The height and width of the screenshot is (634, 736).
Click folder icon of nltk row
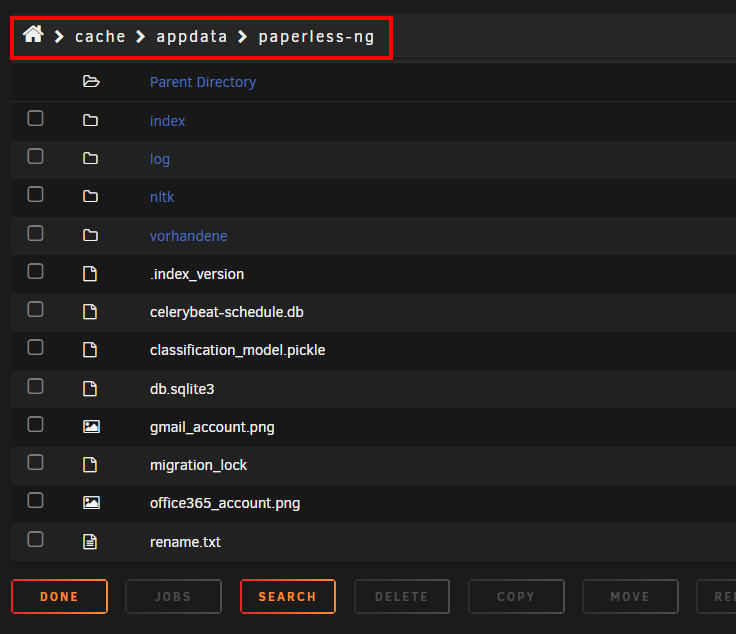(x=90, y=196)
